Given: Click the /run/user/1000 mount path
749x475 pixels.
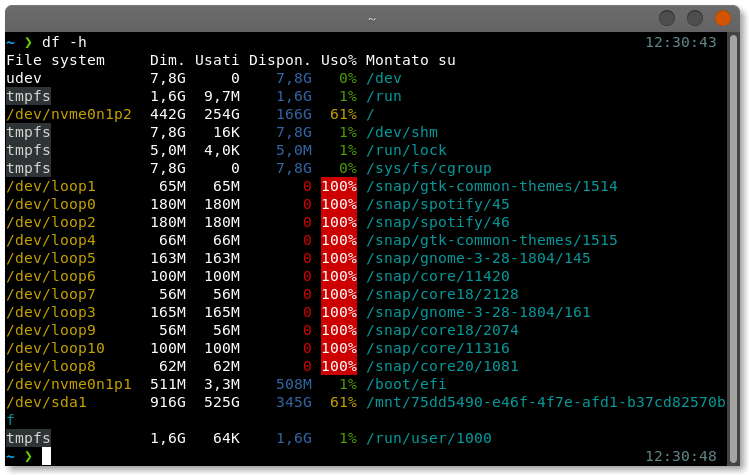Looking at the screenshot, I should point(428,438).
